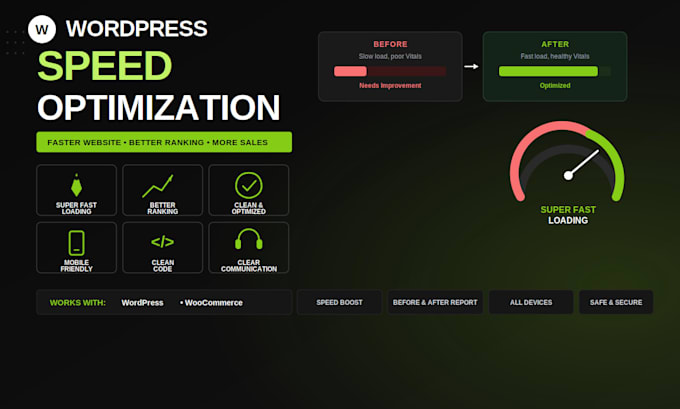Click the checkmark circle Clean & Optimized icon
Image resolution: width=680 pixels, height=409 pixels.
[x=248, y=185]
